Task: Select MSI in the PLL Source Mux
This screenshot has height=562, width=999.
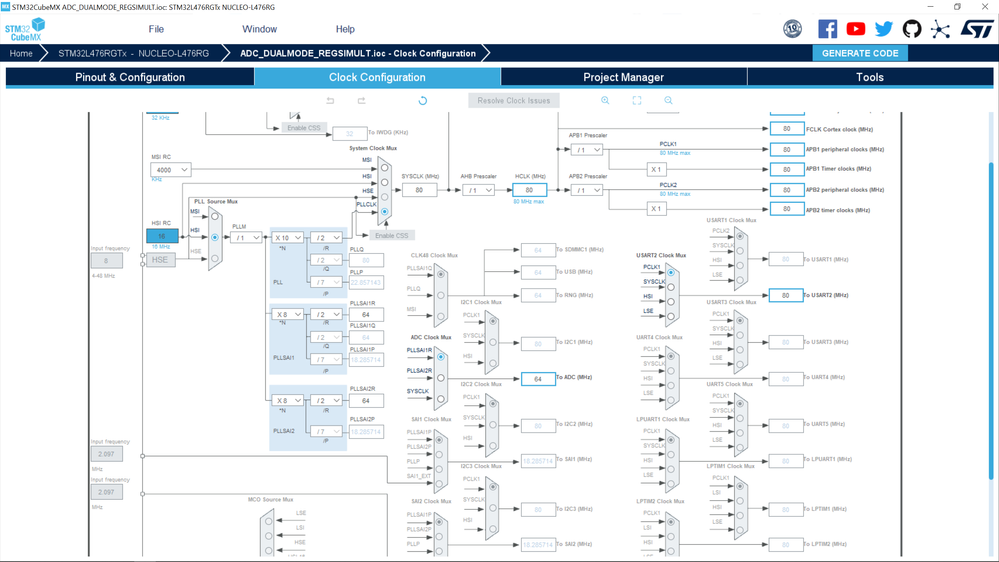Action: coord(215,217)
